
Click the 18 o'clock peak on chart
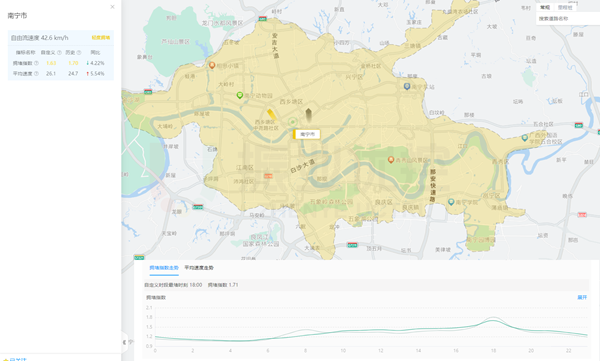(x=493, y=320)
